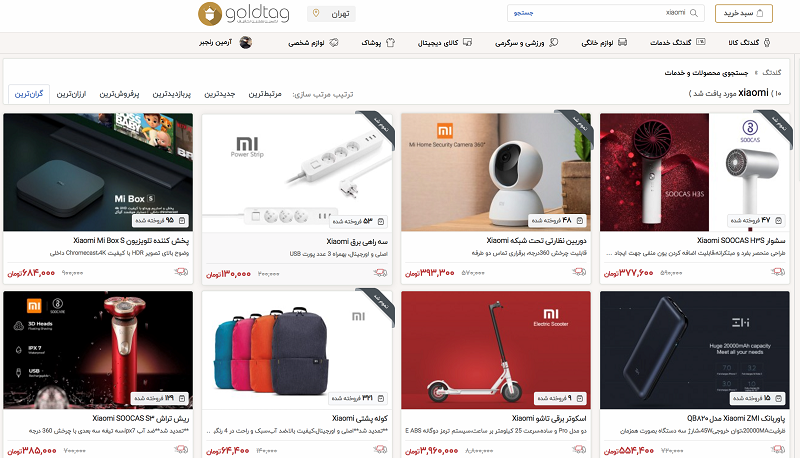Open the Xiaomi electric scooter image
The image size is (800, 458).
pyautogui.click(x=496, y=350)
